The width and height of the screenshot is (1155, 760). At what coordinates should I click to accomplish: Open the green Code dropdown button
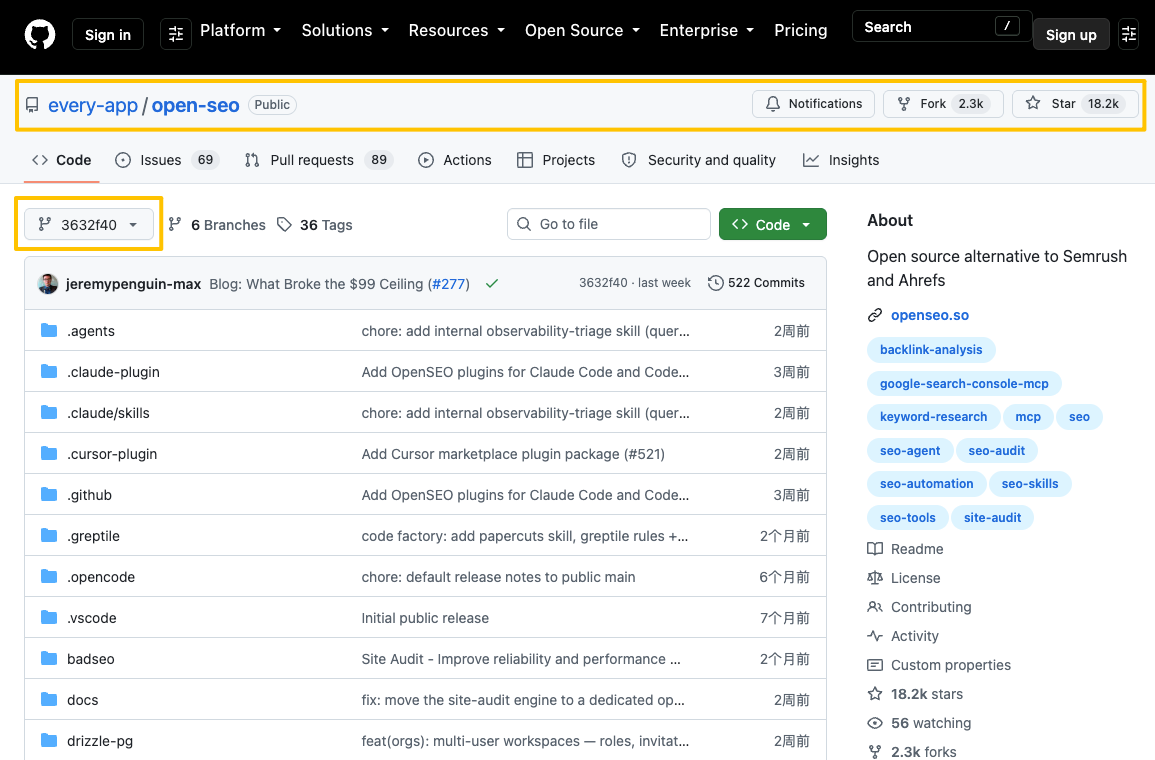(773, 225)
